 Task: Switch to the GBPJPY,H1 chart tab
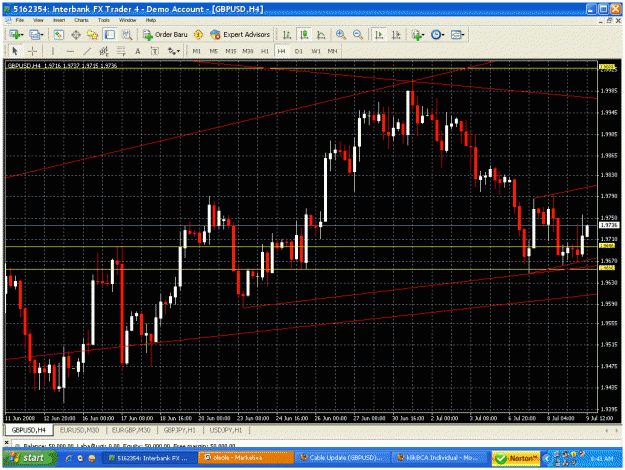[180, 430]
